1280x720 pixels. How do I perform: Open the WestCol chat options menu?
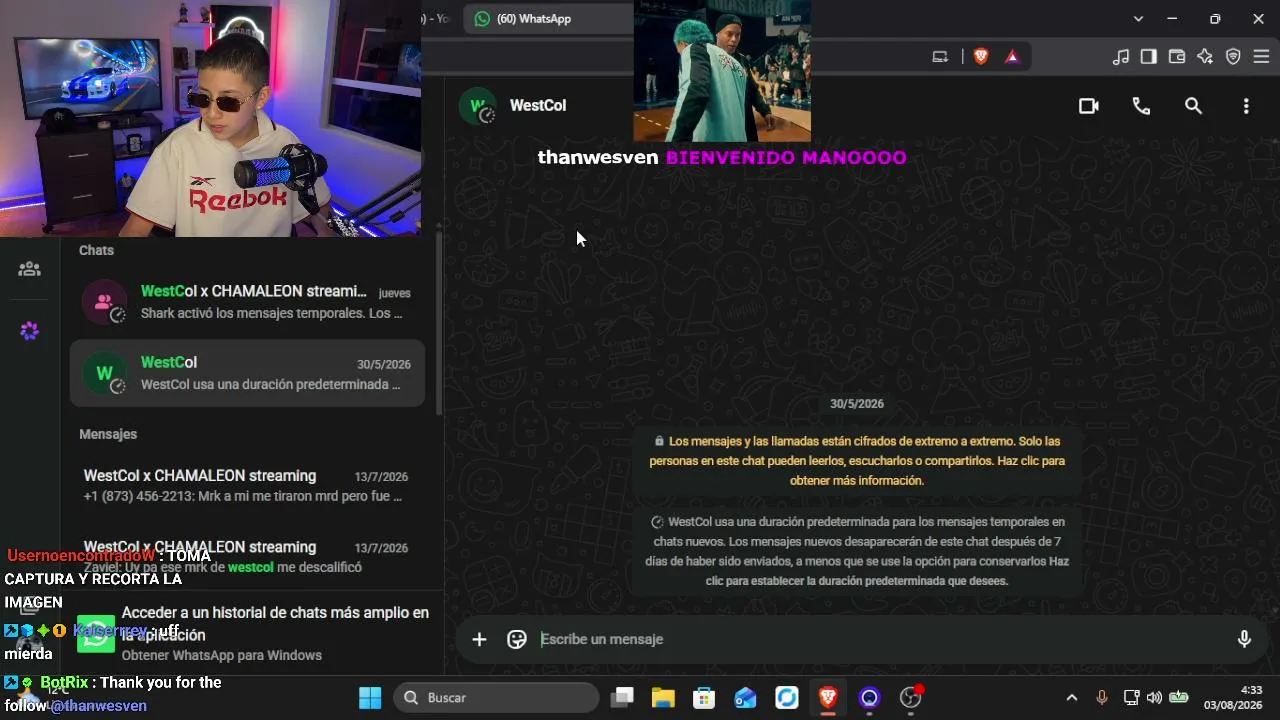click(x=1246, y=106)
